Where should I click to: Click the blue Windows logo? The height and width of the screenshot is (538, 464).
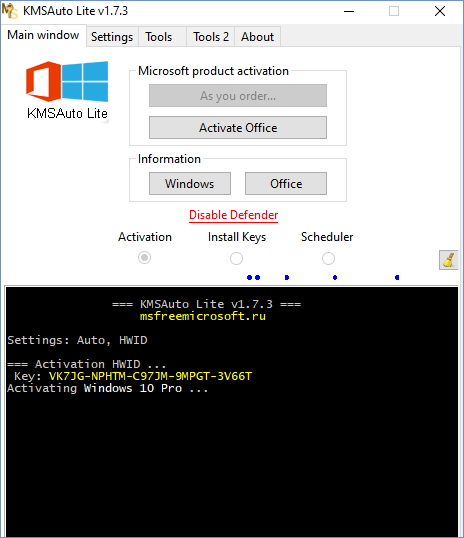click(85, 81)
